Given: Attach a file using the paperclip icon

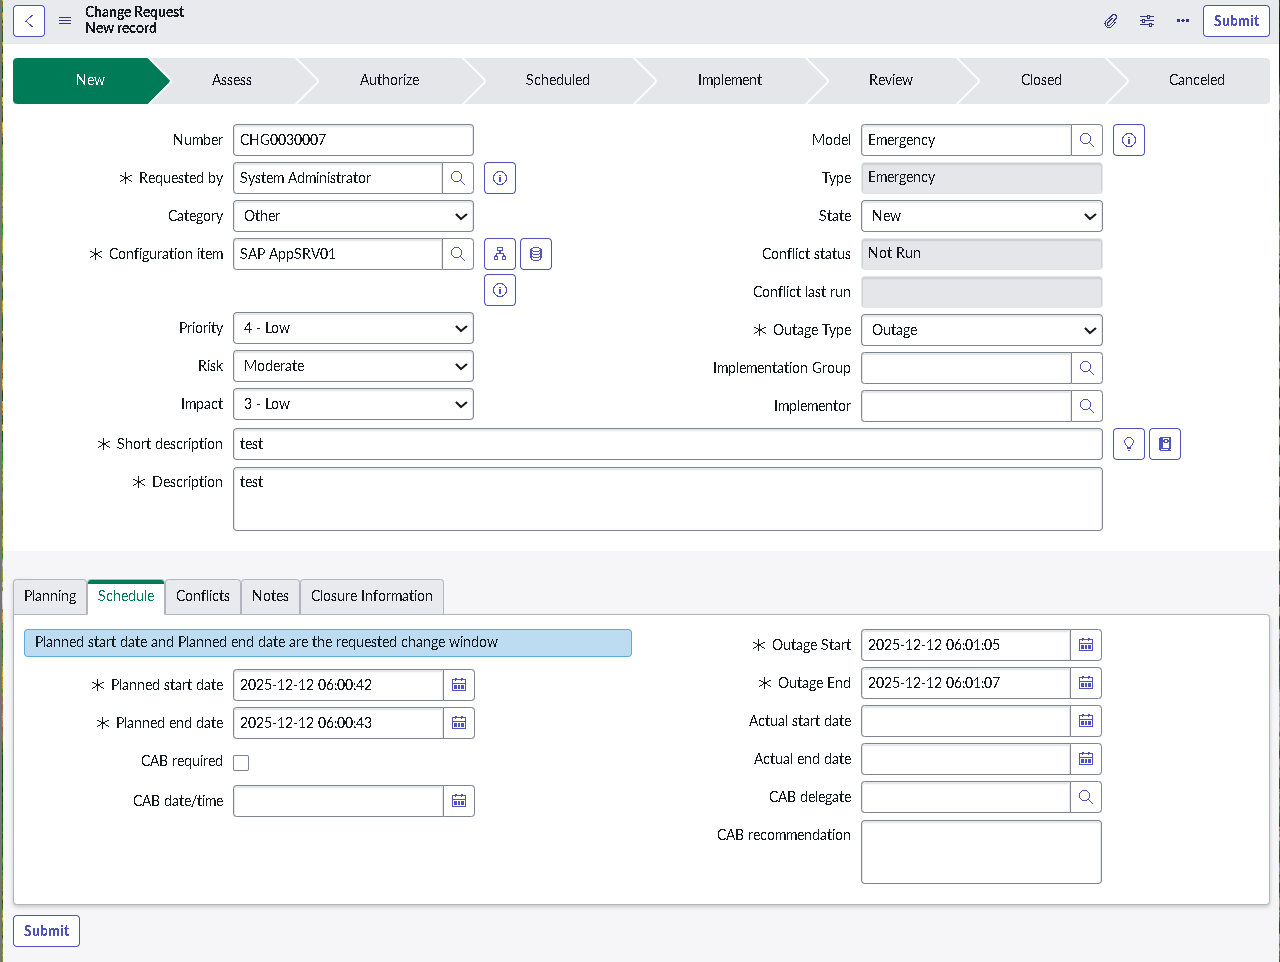Looking at the screenshot, I should [1110, 20].
